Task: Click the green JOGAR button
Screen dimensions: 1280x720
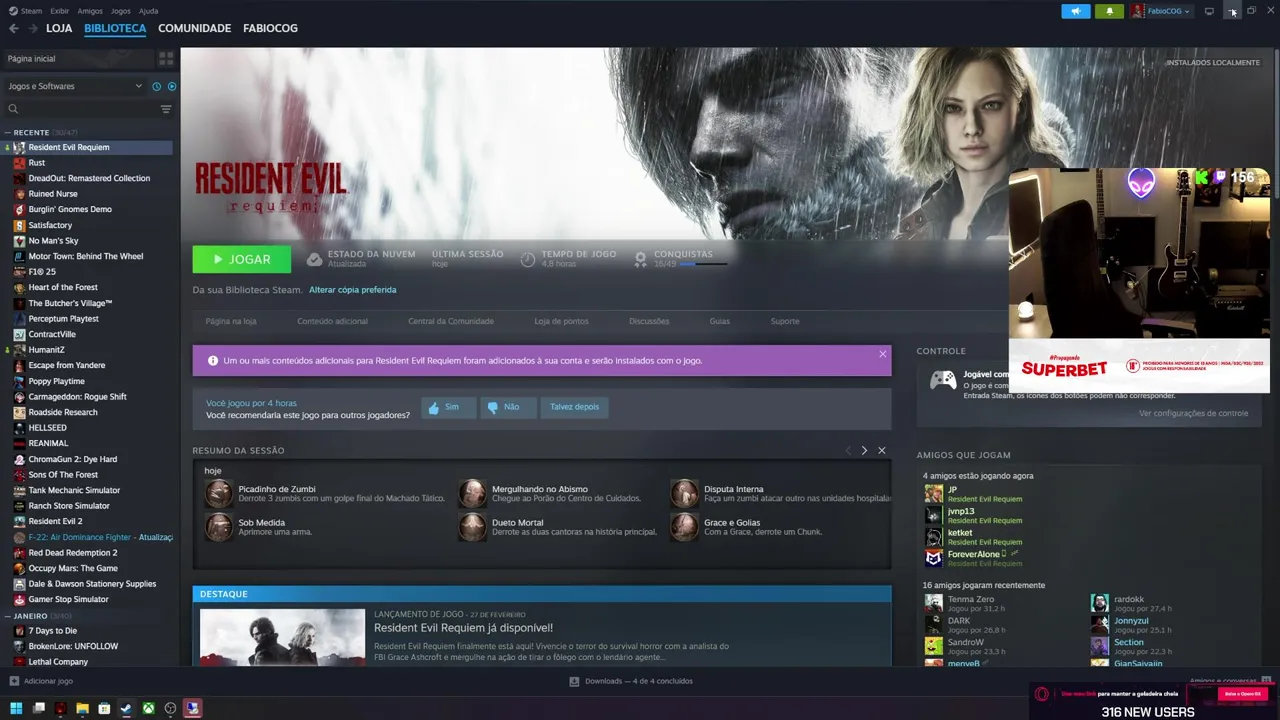Action: tap(242, 259)
